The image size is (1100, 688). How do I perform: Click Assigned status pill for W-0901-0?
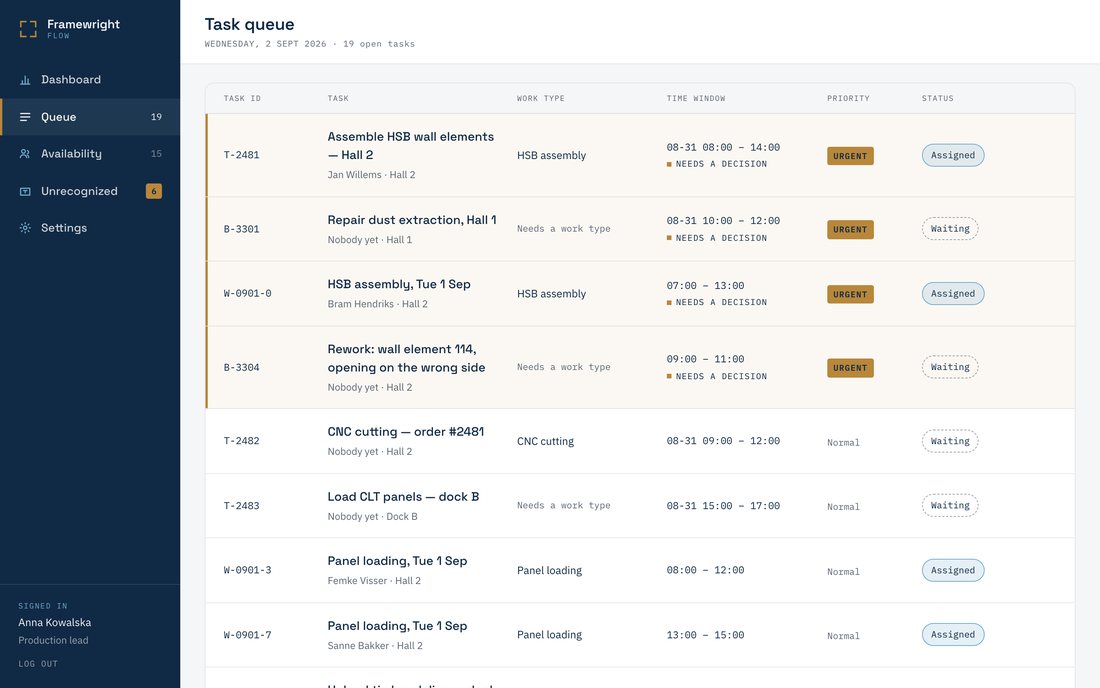pyautogui.click(x=953, y=293)
